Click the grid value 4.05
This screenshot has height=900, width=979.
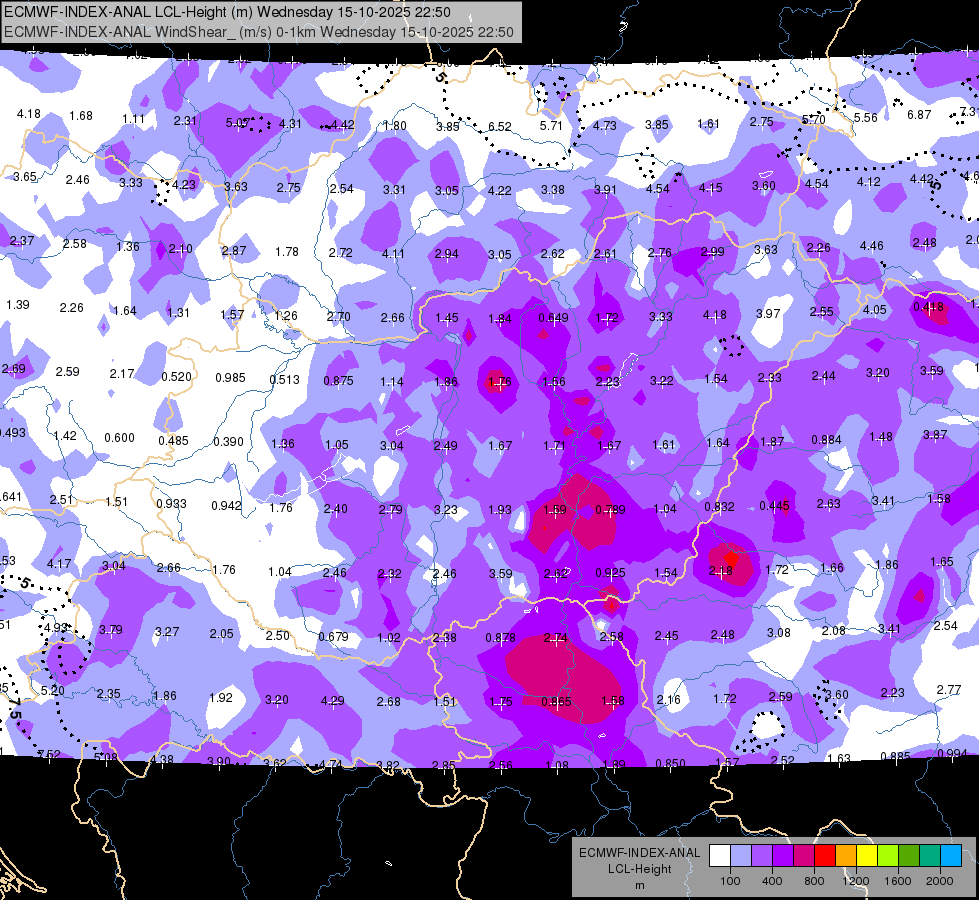875,309
